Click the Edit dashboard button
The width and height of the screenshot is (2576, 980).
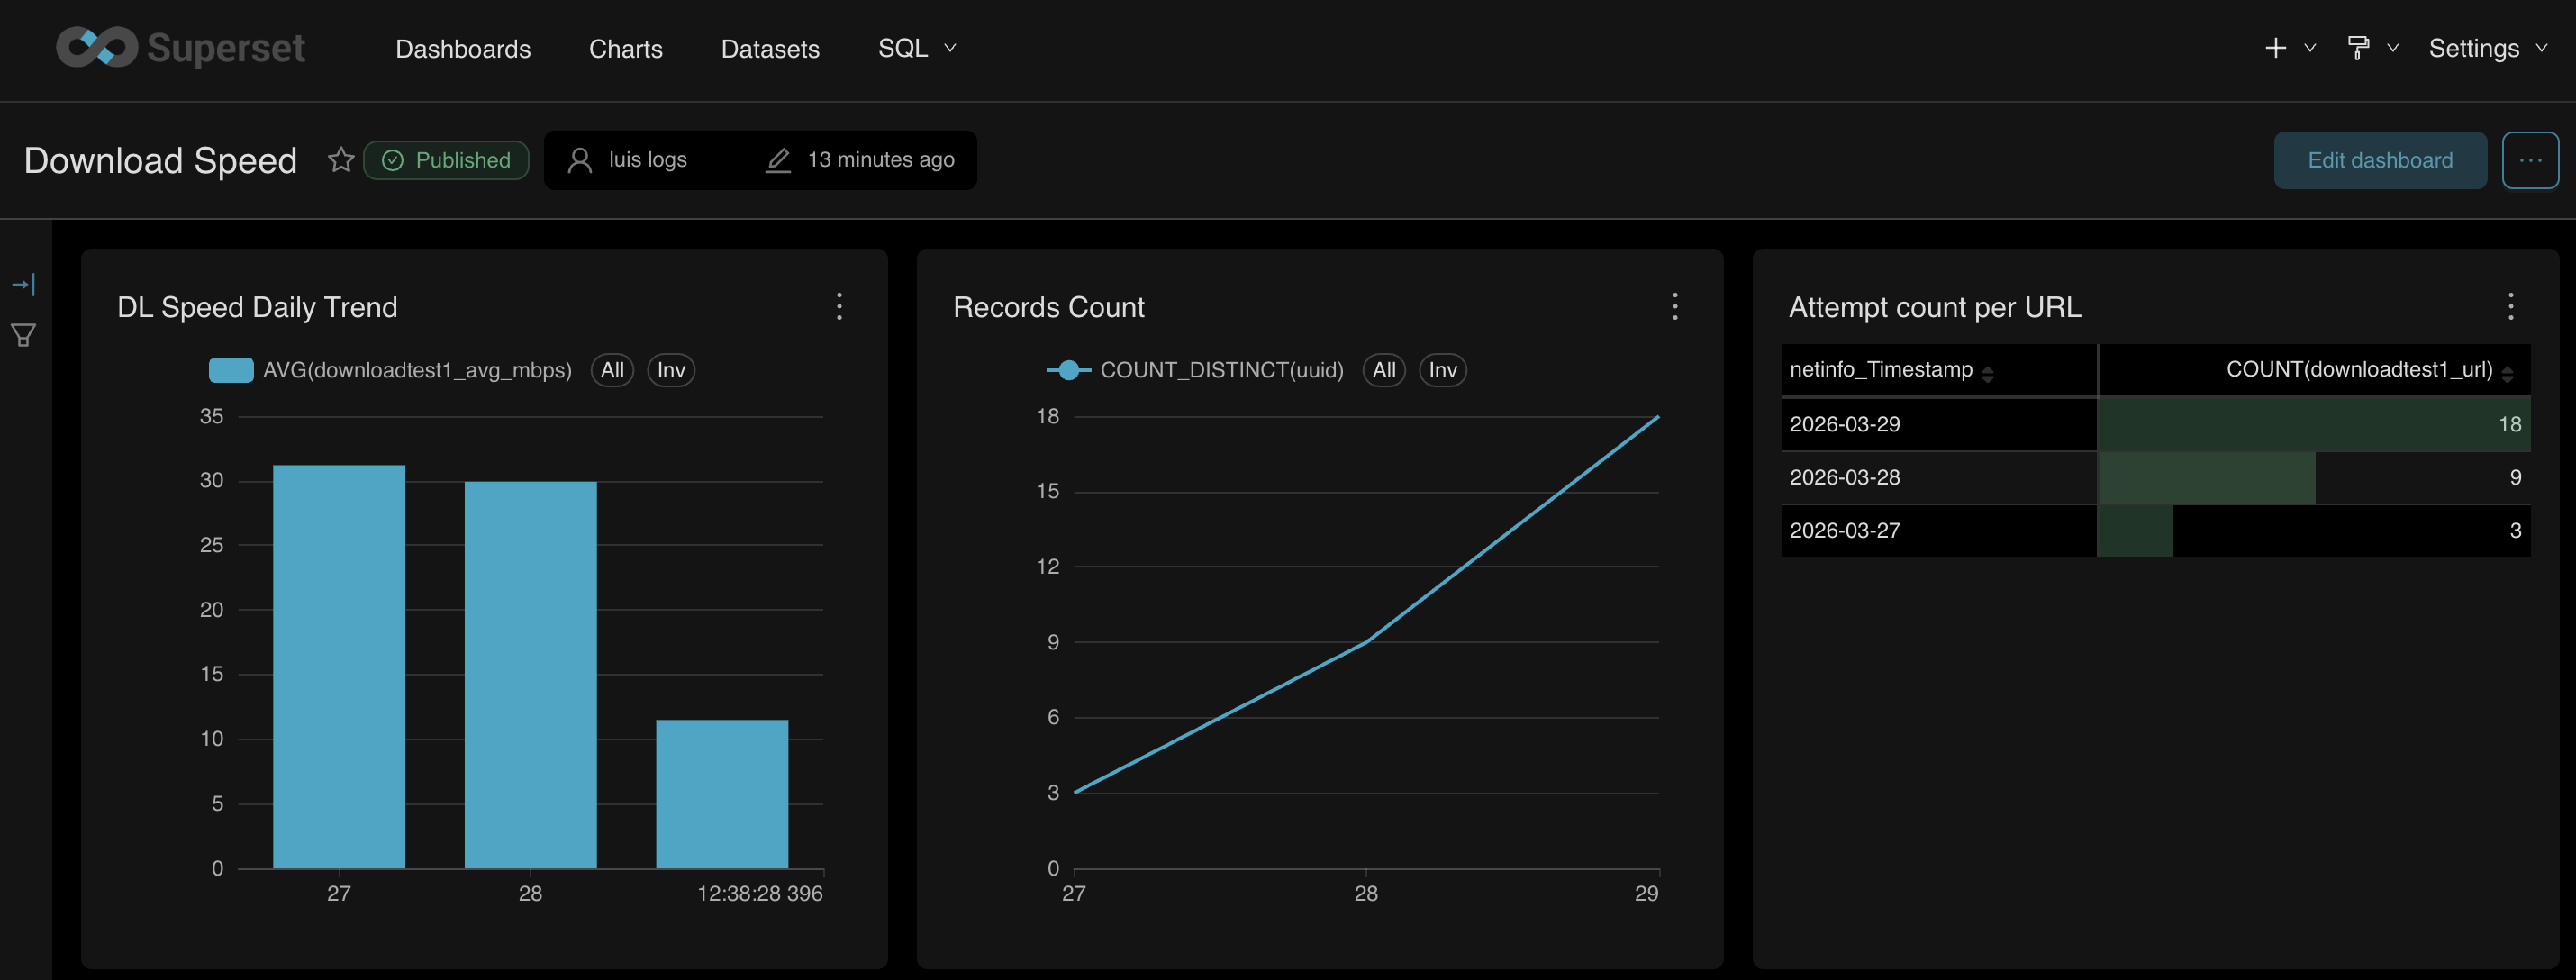(2379, 160)
